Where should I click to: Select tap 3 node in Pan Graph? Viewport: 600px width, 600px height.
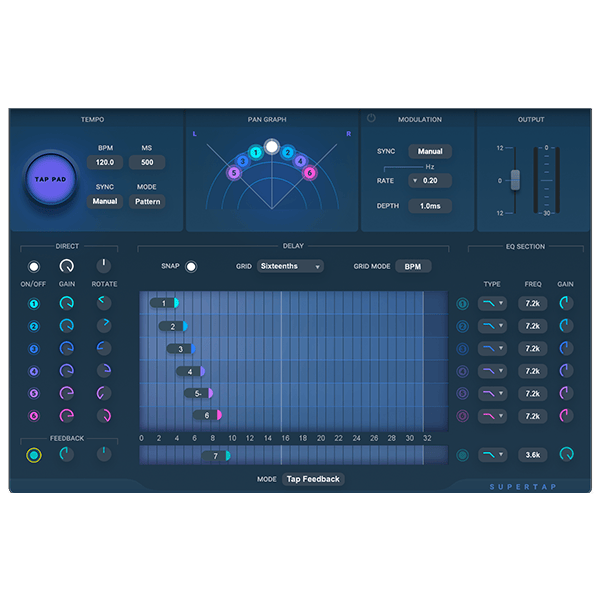tap(242, 161)
